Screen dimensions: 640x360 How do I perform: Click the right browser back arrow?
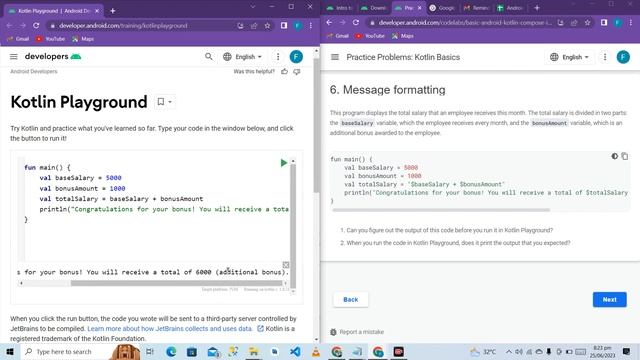pos(329,22)
